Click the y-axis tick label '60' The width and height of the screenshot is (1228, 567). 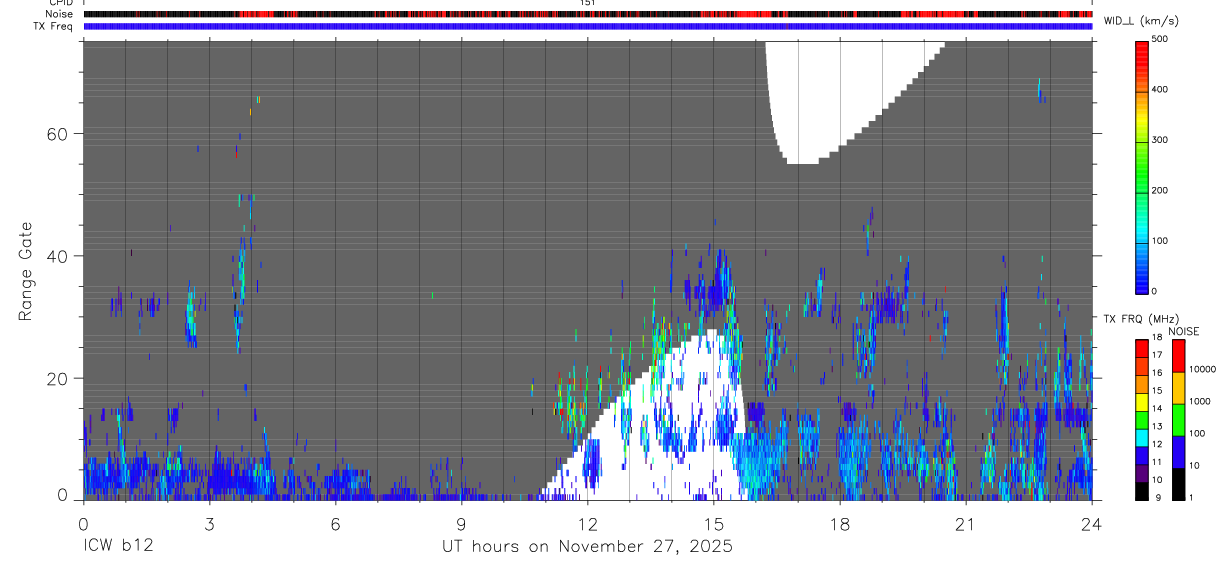pyautogui.click(x=59, y=133)
